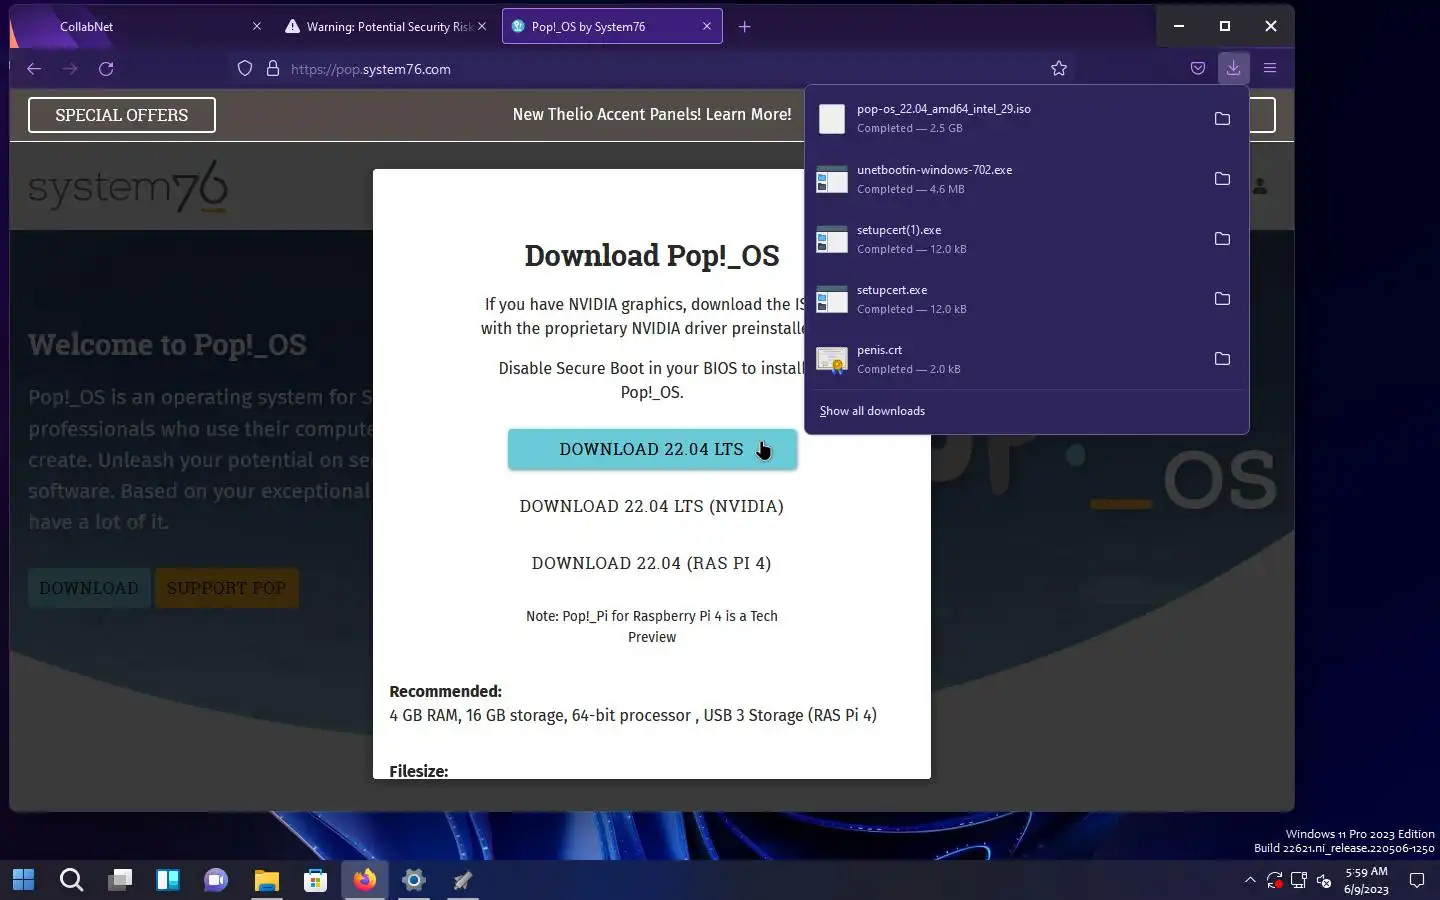Switch to the CollabNet tab
The image size is (1440, 900).
click(x=140, y=27)
